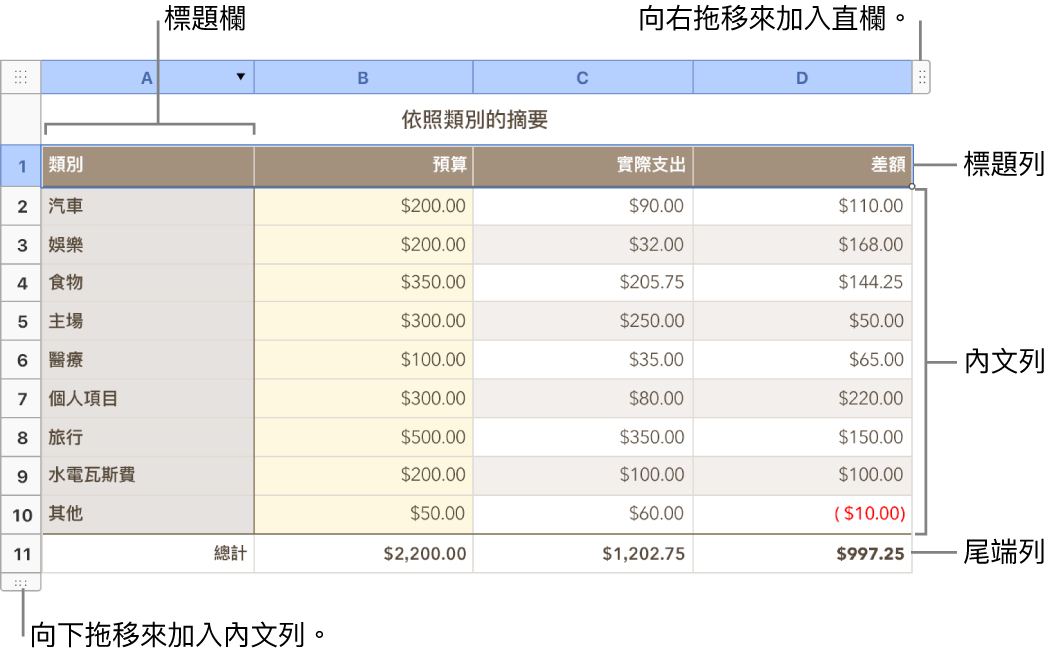Select column header A
1061x654 pixels.
click(x=146, y=76)
